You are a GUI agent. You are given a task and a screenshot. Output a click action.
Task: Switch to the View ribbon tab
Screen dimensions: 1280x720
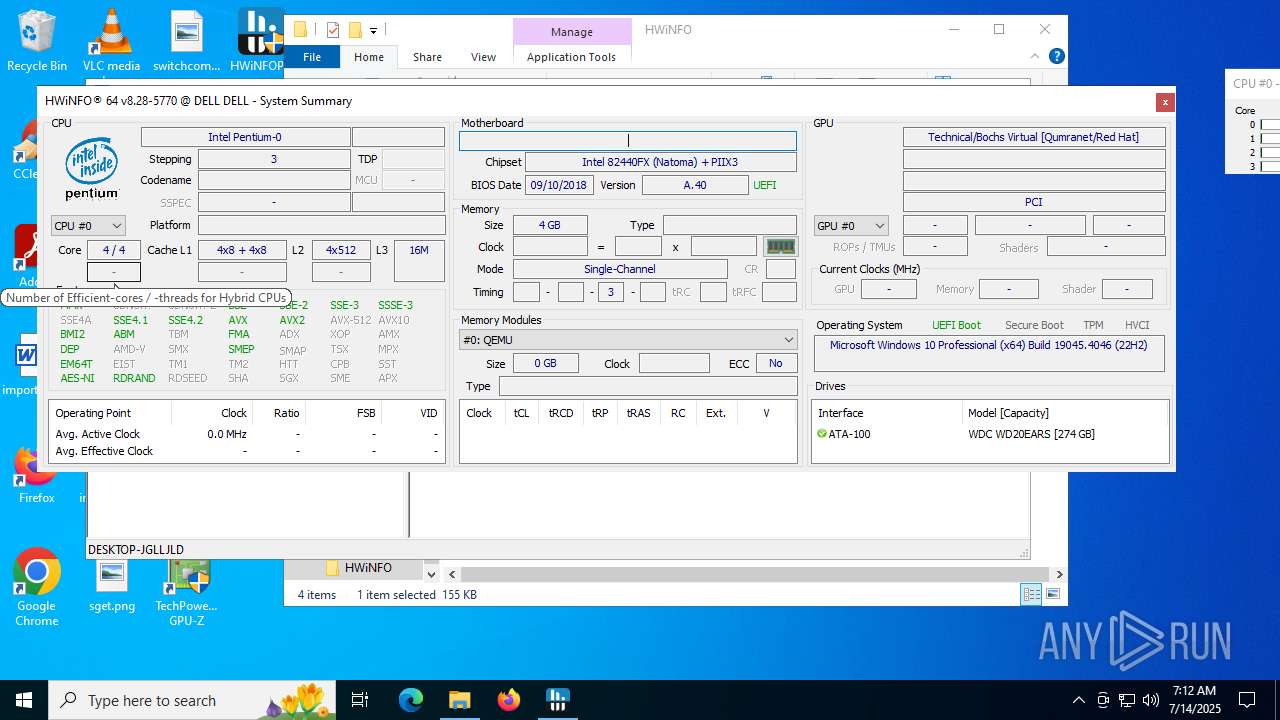(x=483, y=57)
